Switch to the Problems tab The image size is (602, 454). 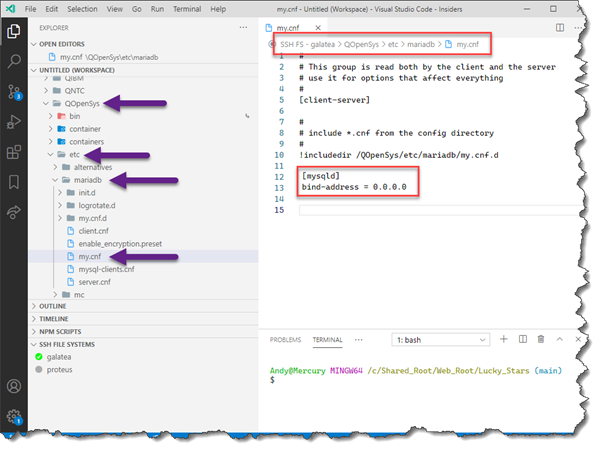point(286,340)
